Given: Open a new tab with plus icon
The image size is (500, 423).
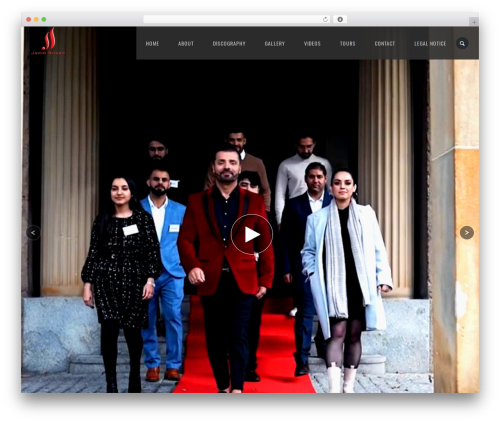Looking at the screenshot, I should point(474,22).
